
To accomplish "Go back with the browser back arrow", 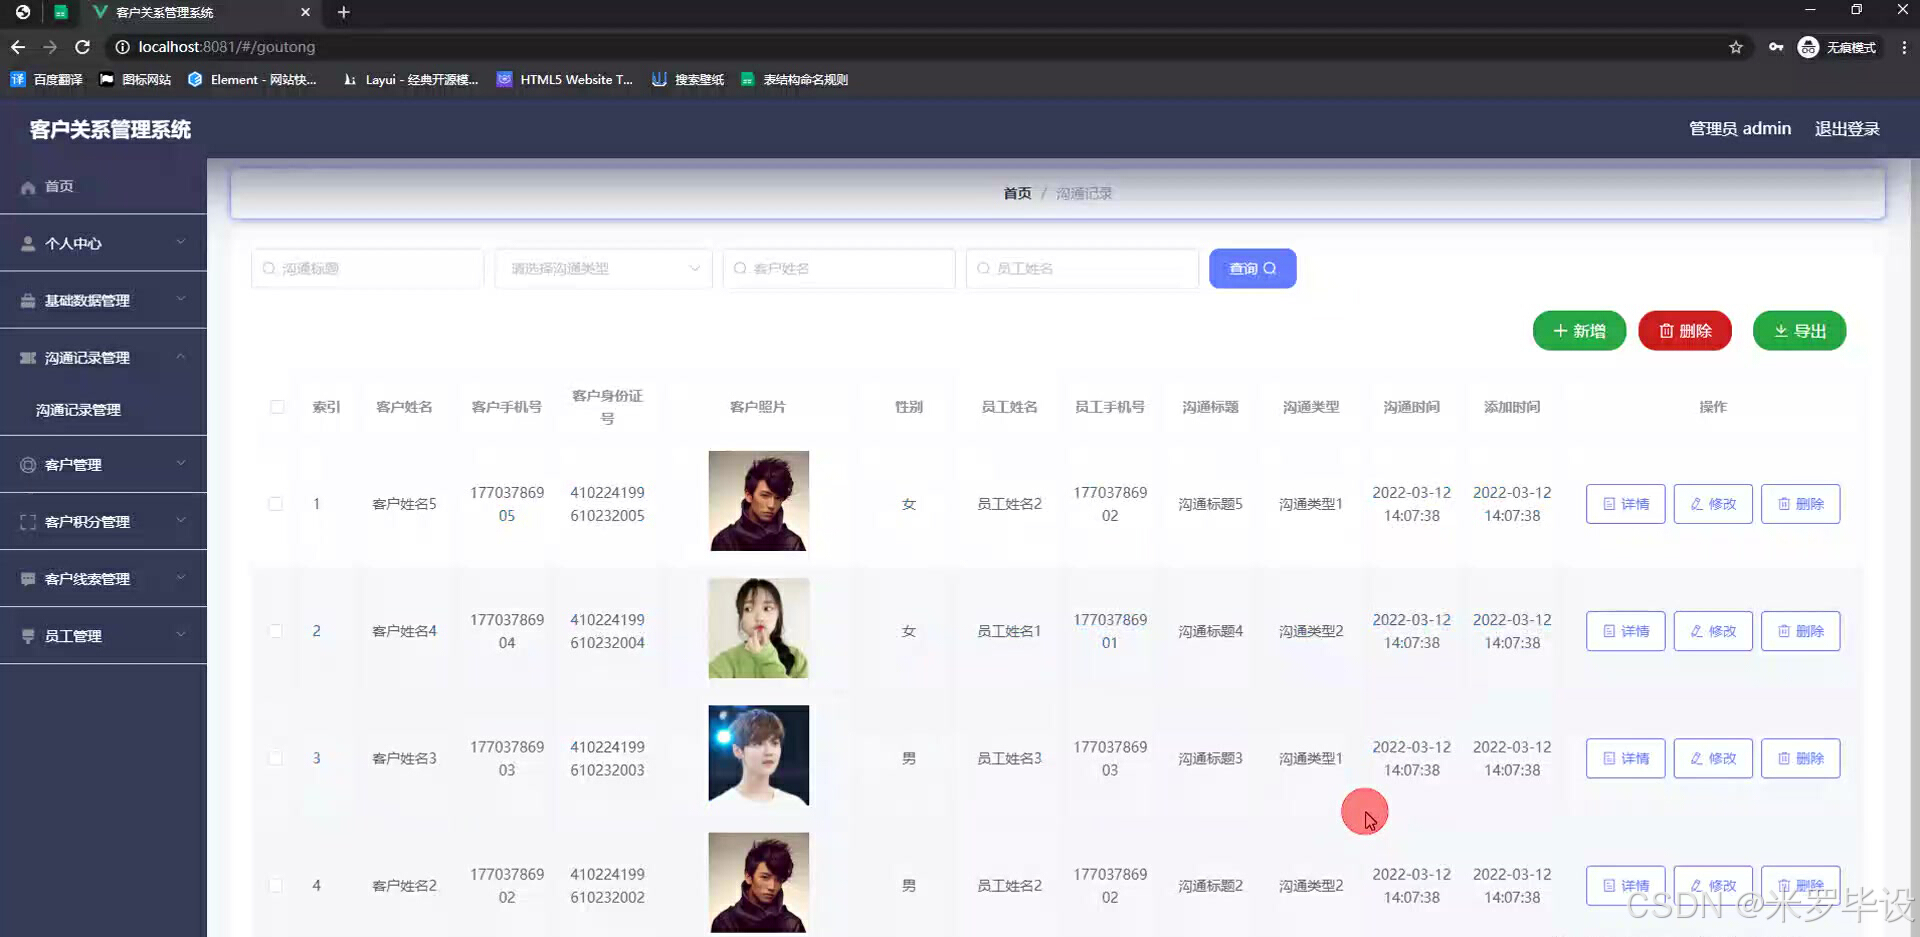I will coord(18,47).
